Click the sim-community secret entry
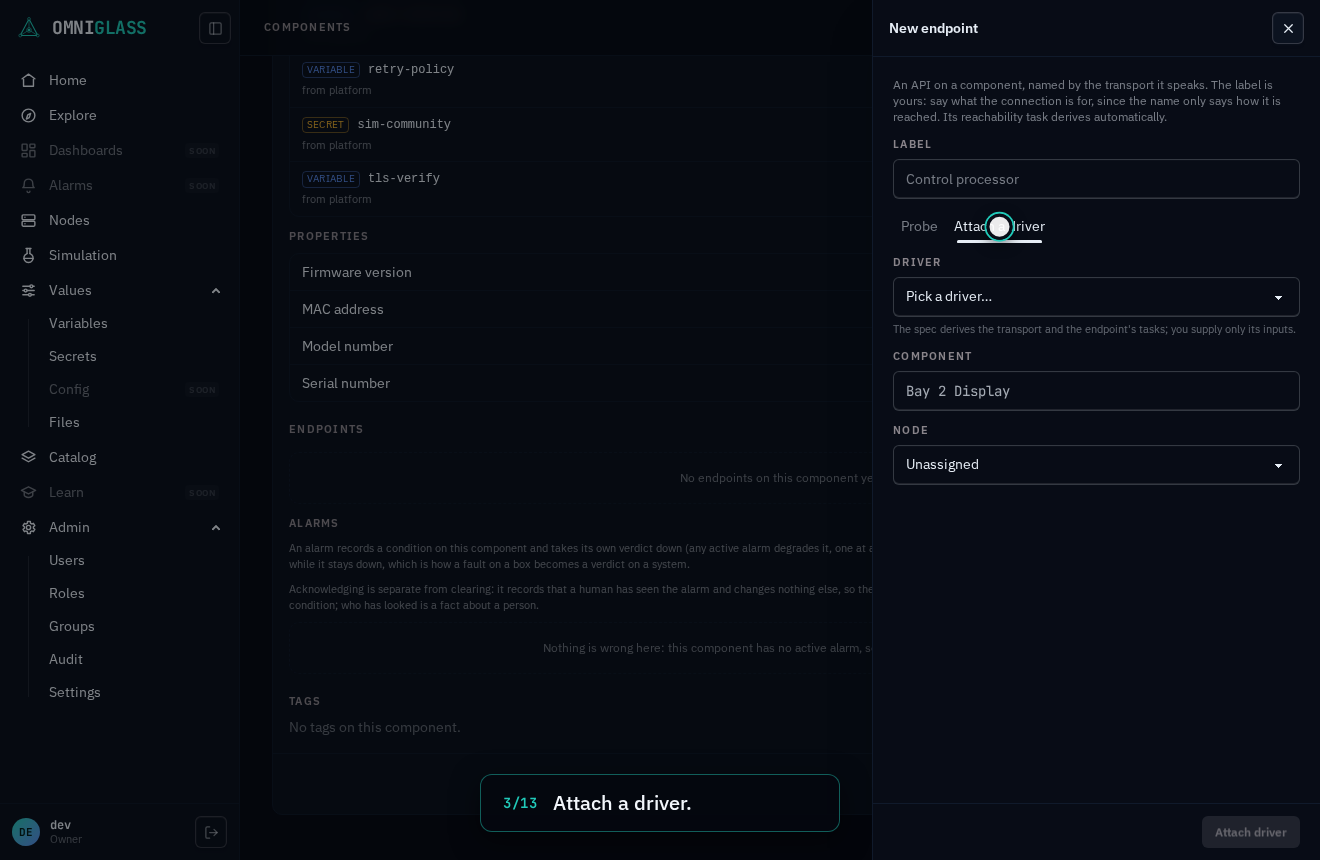The height and width of the screenshot is (860, 1320). click(581, 134)
